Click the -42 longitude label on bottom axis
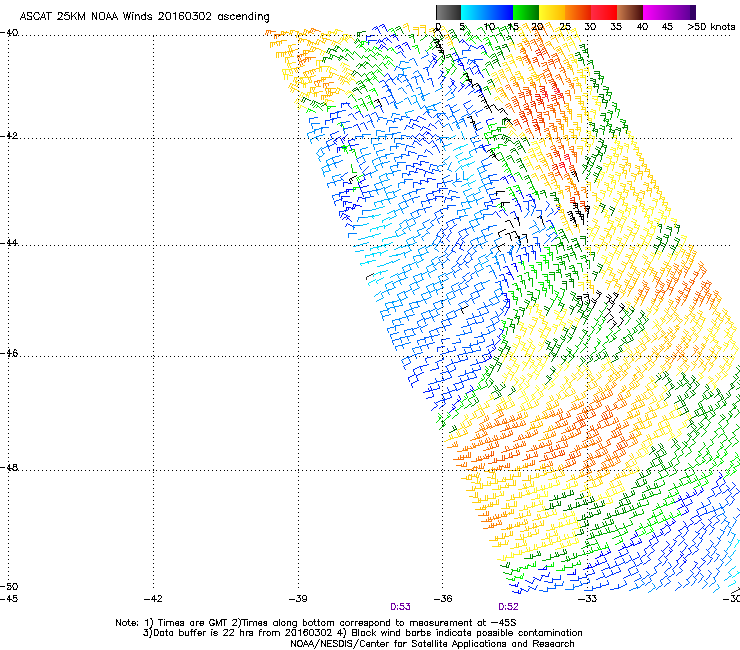The width and height of the screenshot is (740, 650). pos(153,599)
